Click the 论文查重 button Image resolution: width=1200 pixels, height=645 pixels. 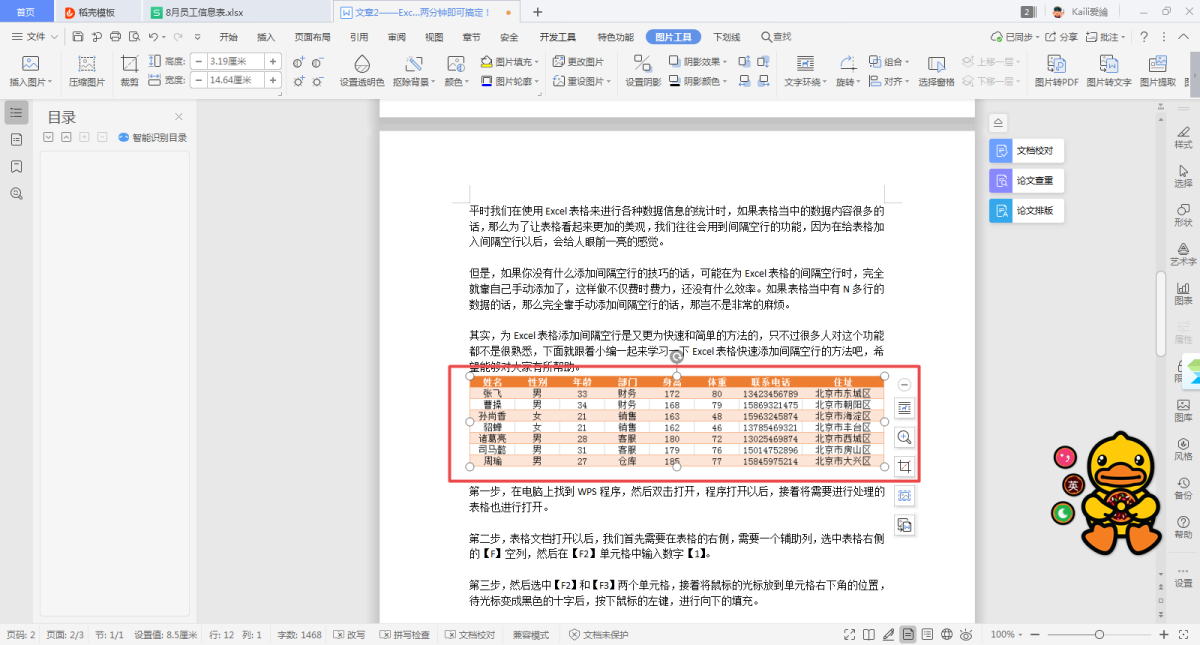pos(1027,181)
